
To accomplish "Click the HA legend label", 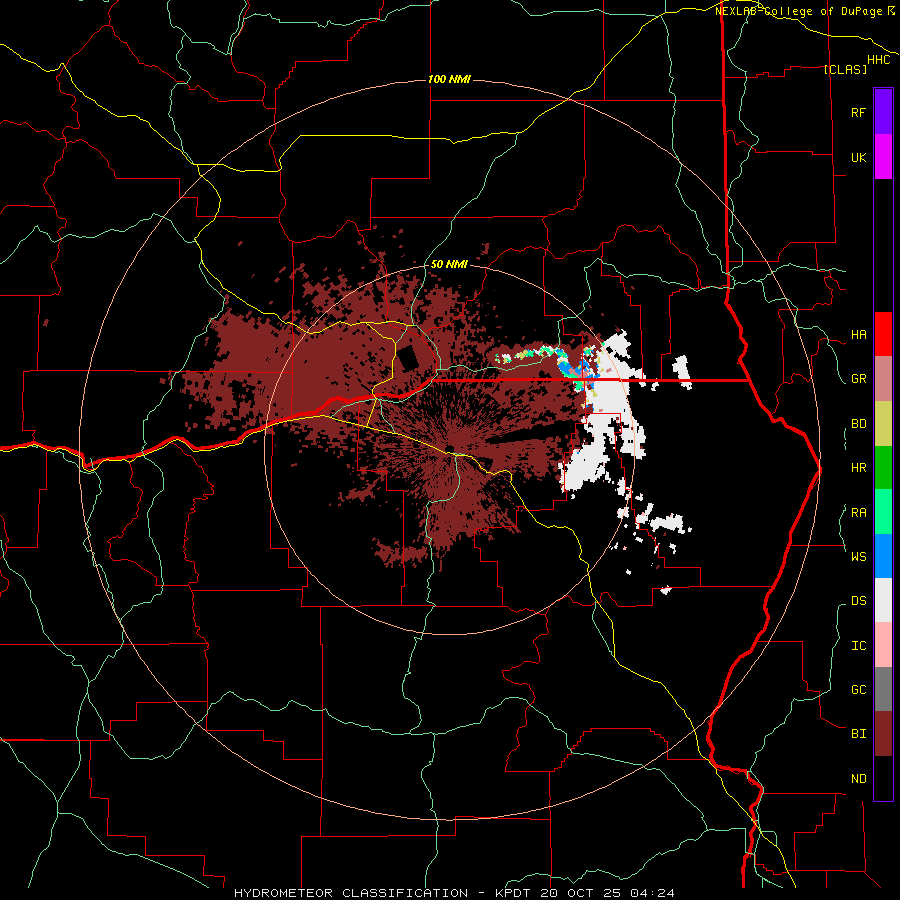I will 858,335.
